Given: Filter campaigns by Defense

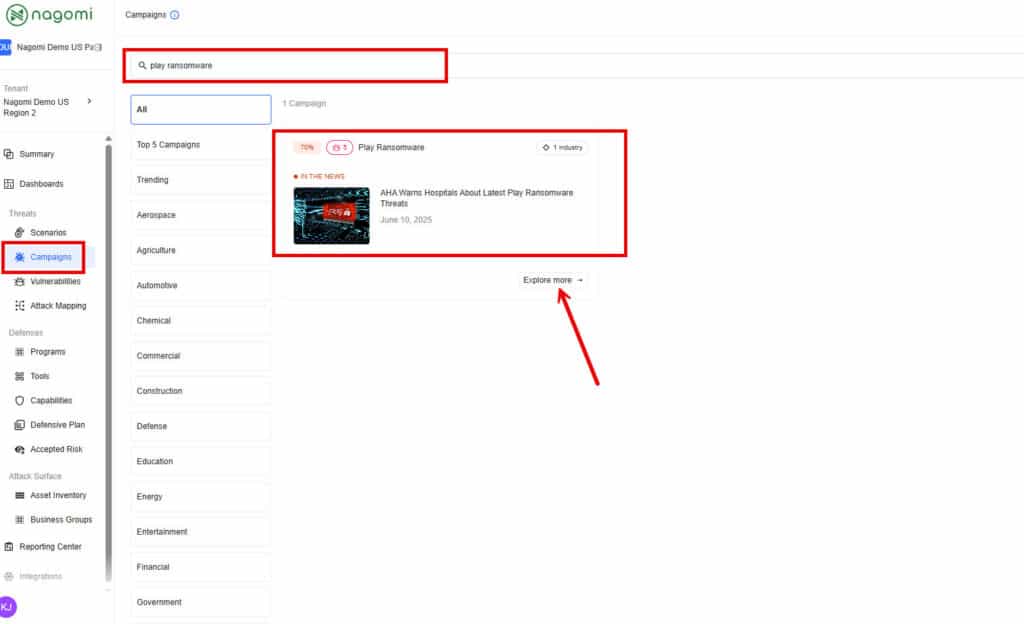Looking at the screenshot, I should click(x=200, y=426).
